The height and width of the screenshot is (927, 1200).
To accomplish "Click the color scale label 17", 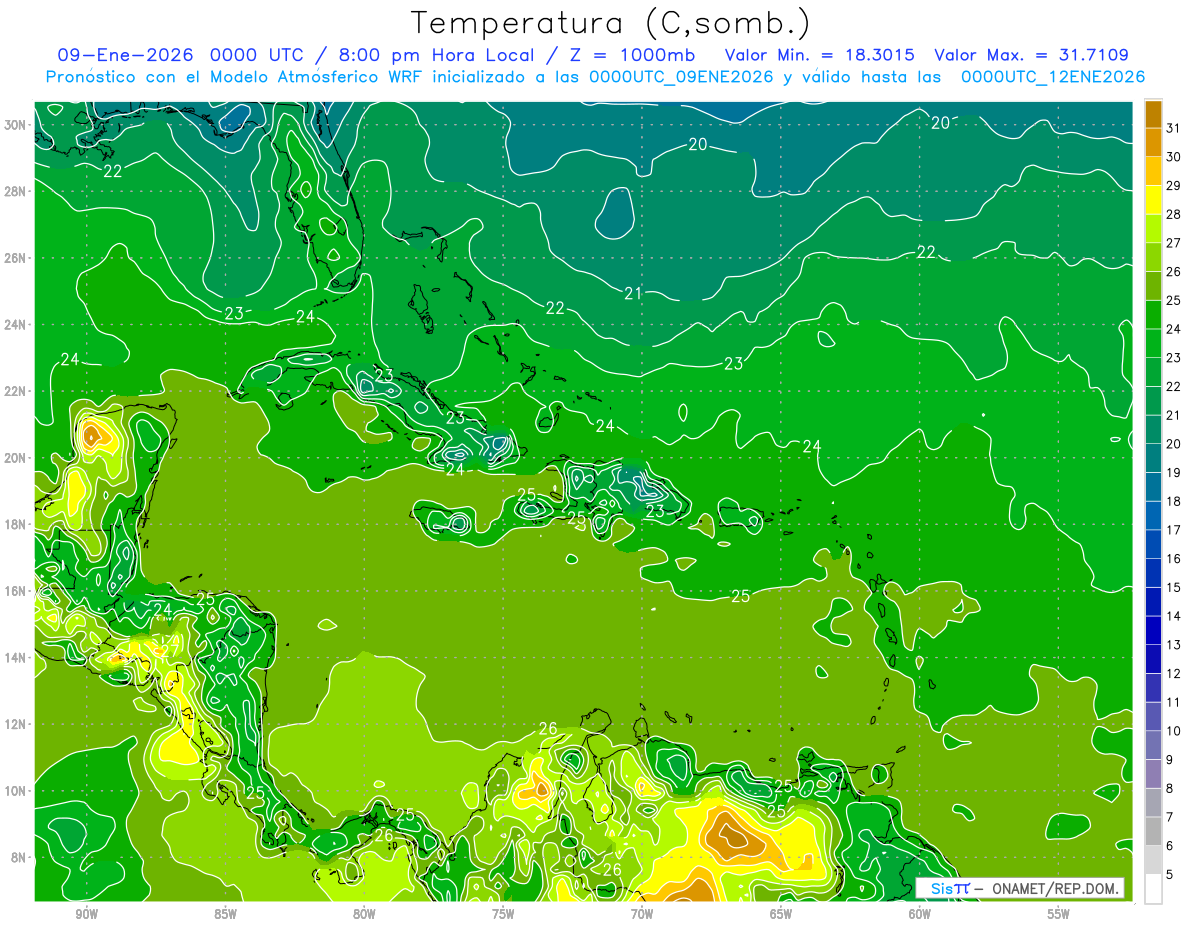I will (1174, 530).
